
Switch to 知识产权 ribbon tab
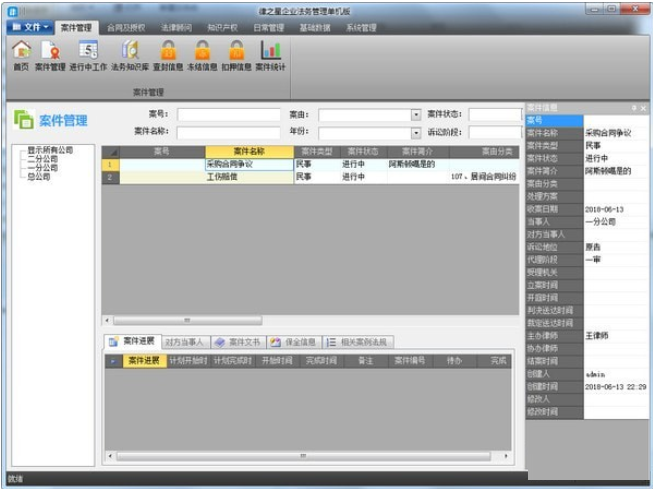[222, 28]
